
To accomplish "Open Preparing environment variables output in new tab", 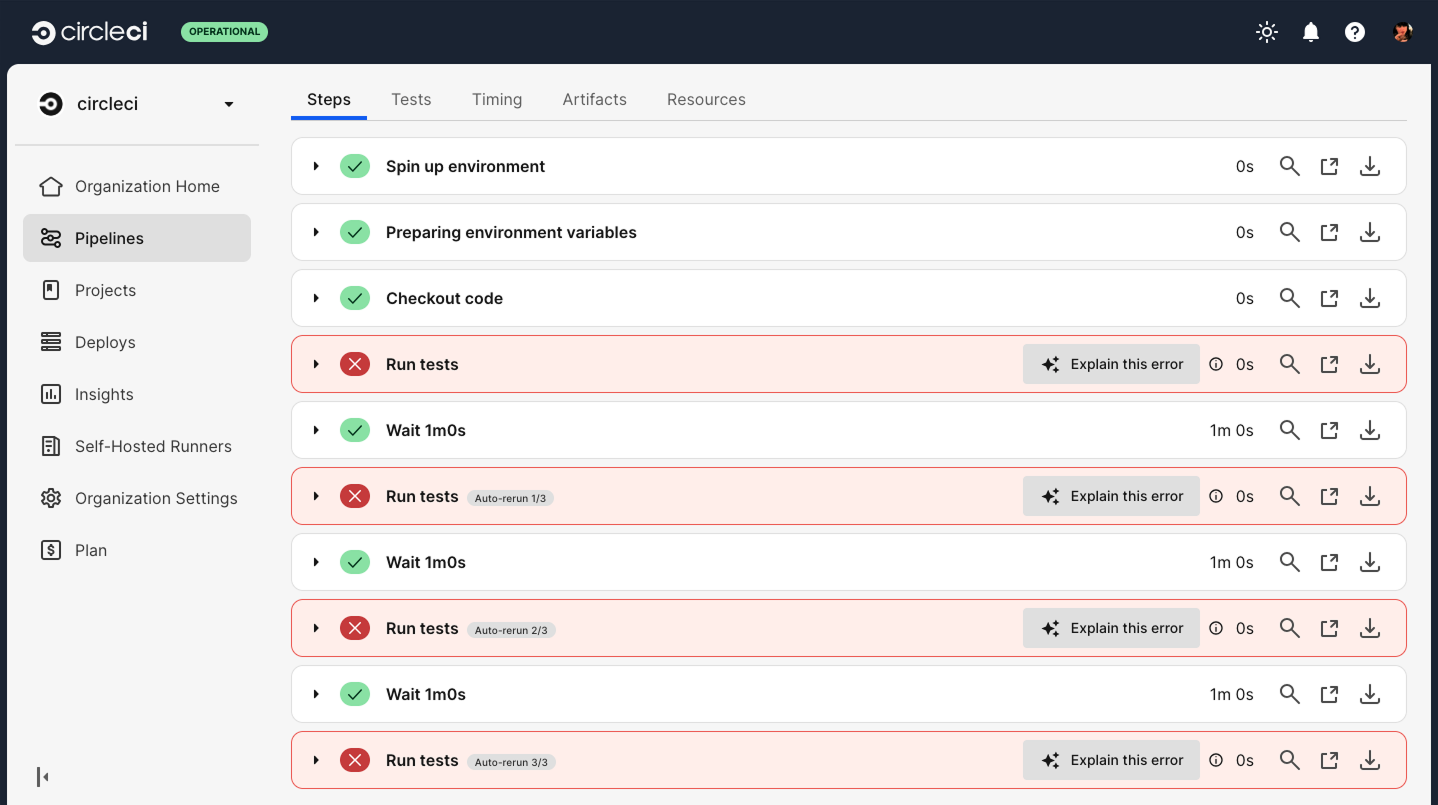I will [x=1329, y=232].
